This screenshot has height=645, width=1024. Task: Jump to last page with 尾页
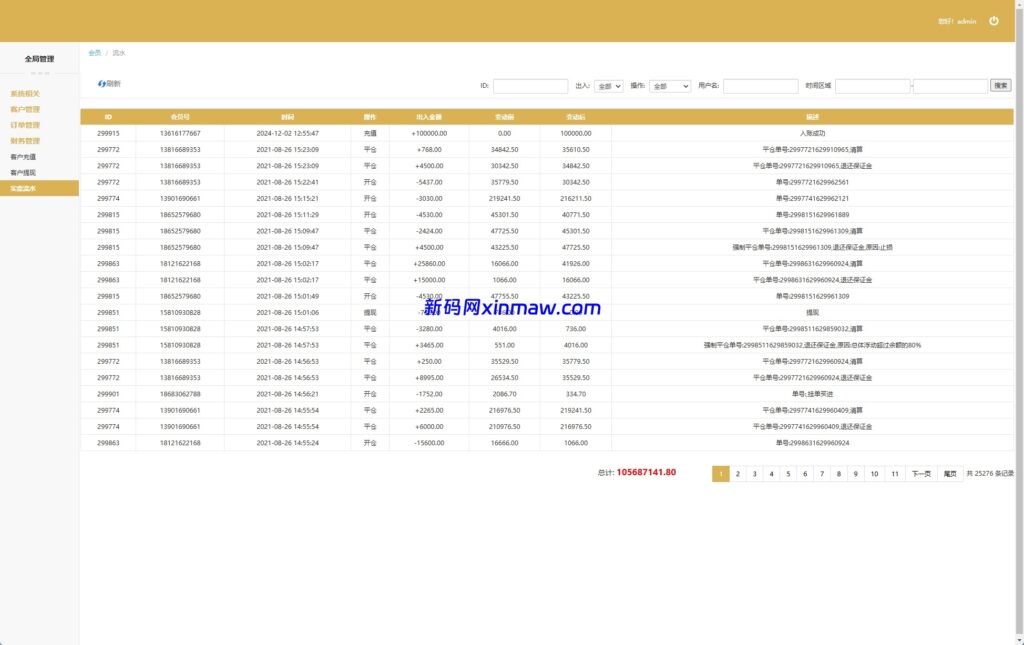tap(950, 474)
